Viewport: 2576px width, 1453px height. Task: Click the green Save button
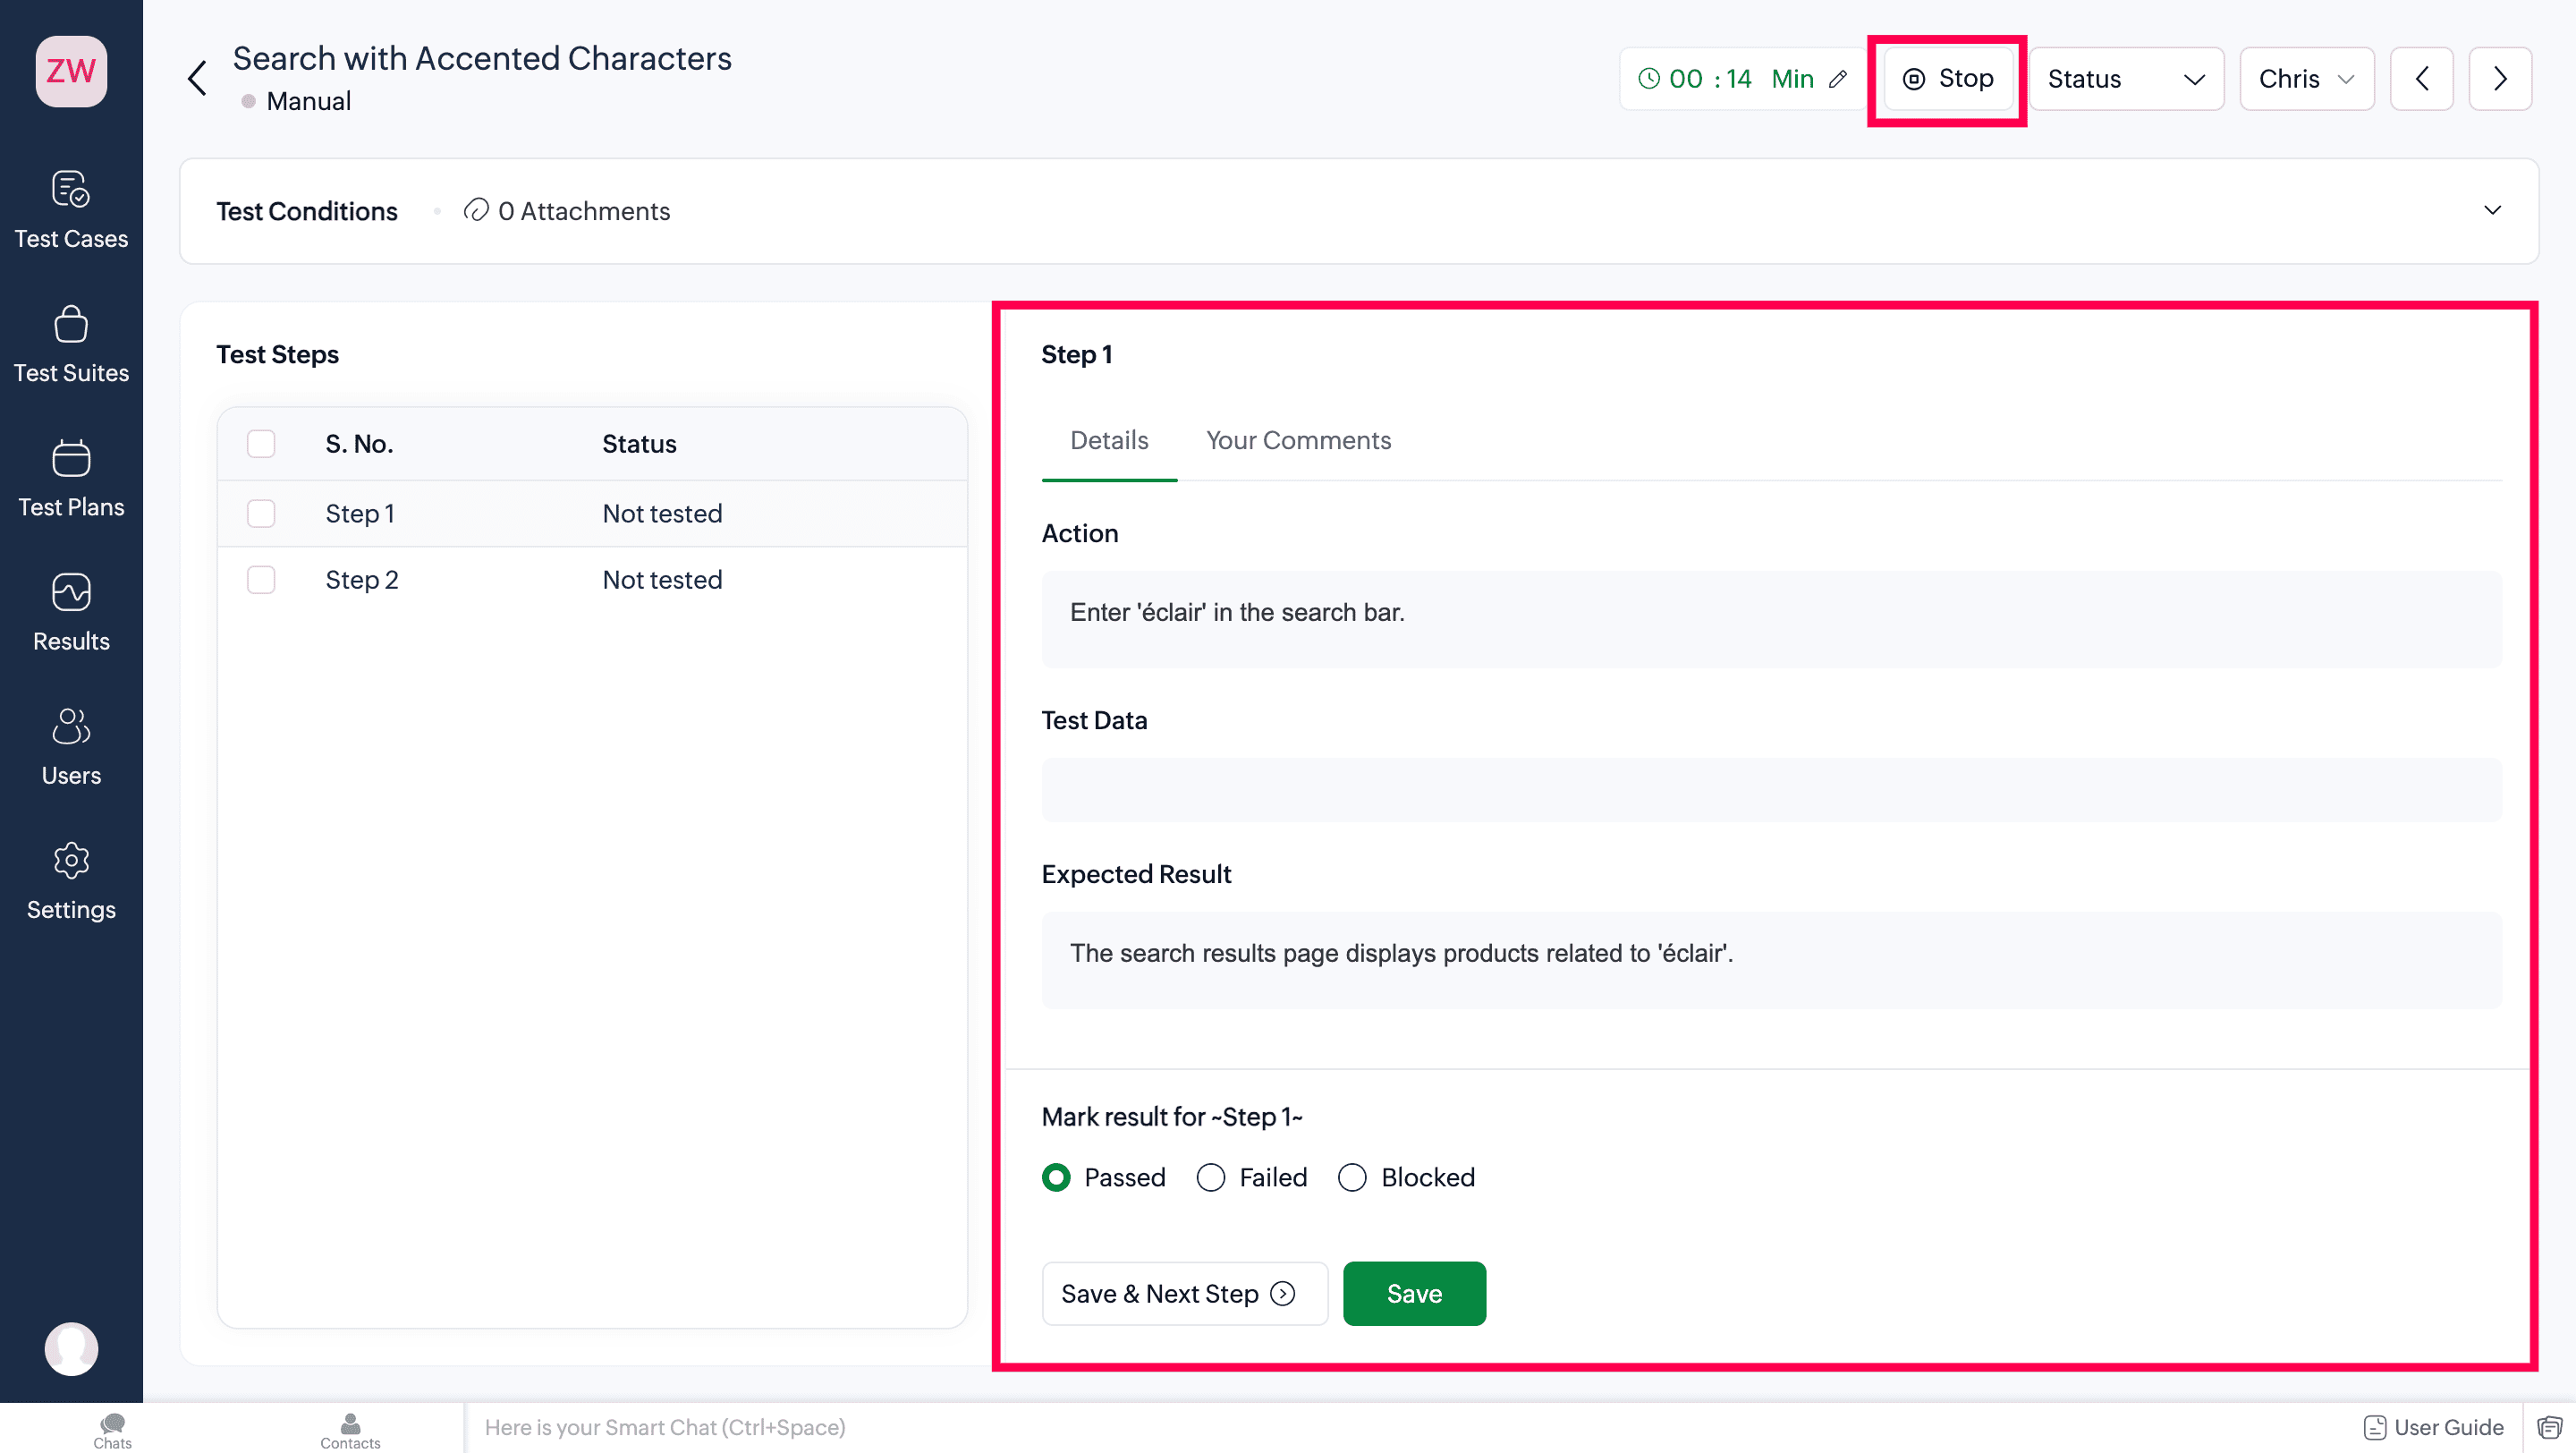point(1414,1293)
